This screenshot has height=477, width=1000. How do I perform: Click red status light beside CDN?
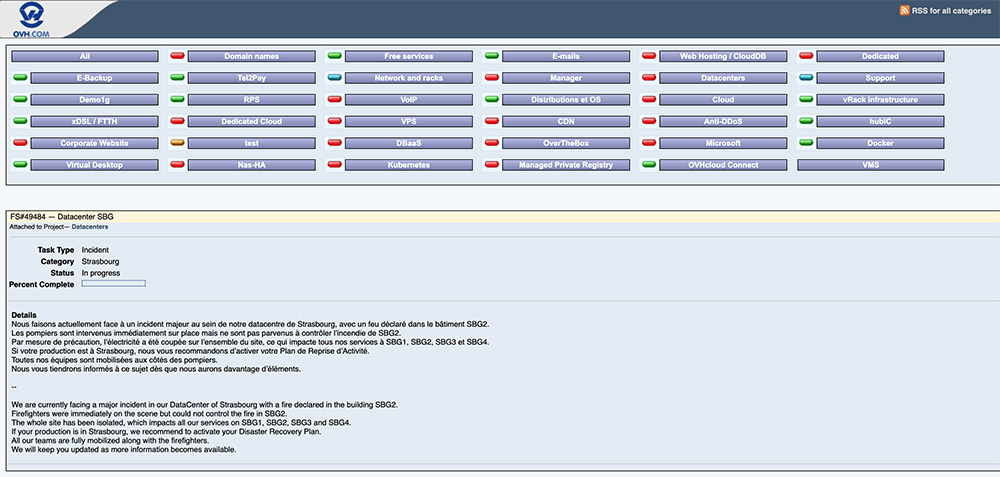point(492,121)
